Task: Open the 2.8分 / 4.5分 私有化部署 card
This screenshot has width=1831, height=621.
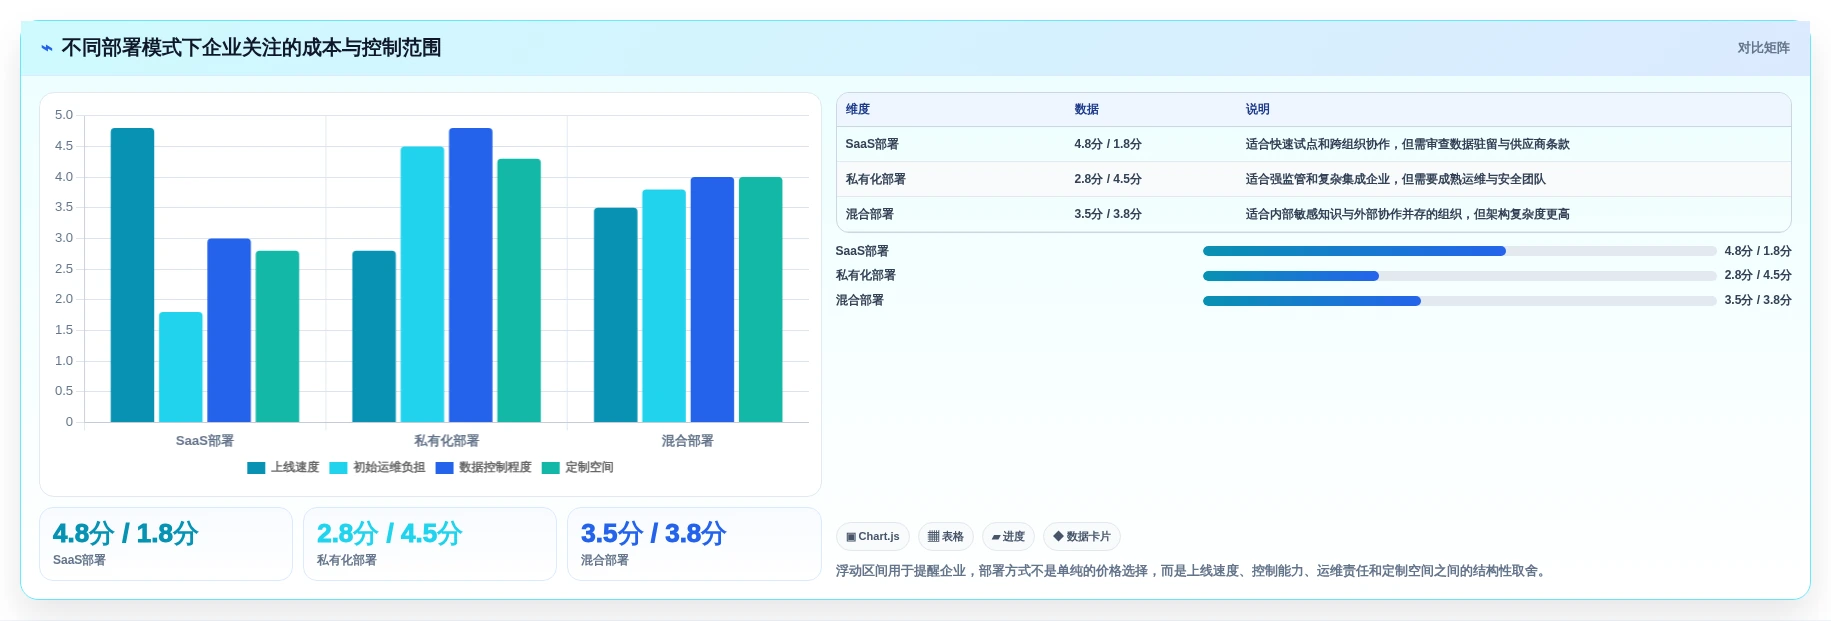Action: (x=430, y=544)
